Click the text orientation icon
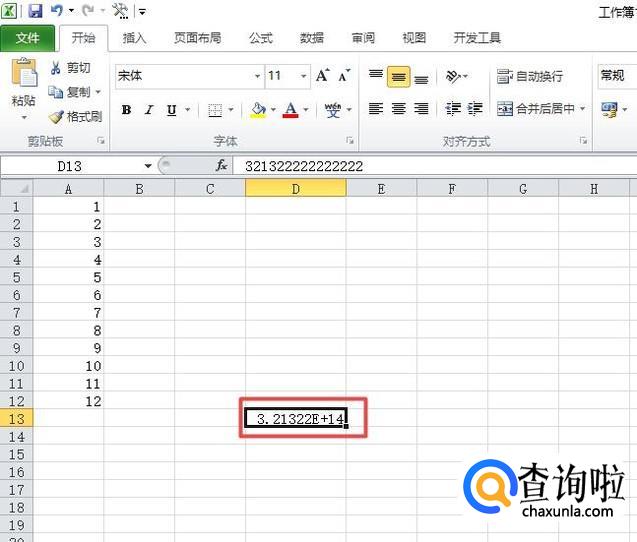The image size is (637, 542). [x=453, y=76]
